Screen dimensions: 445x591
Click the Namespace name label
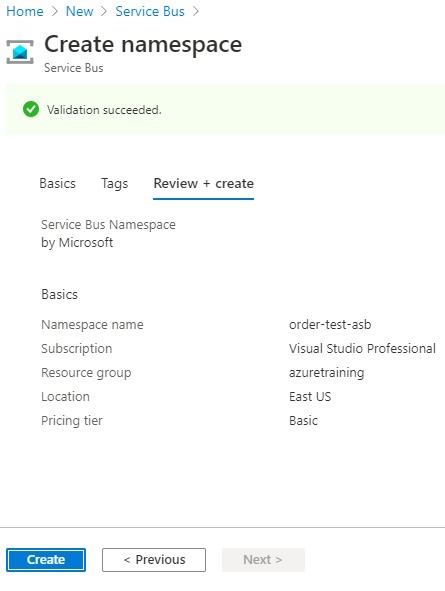pyautogui.click(x=92, y=325)
